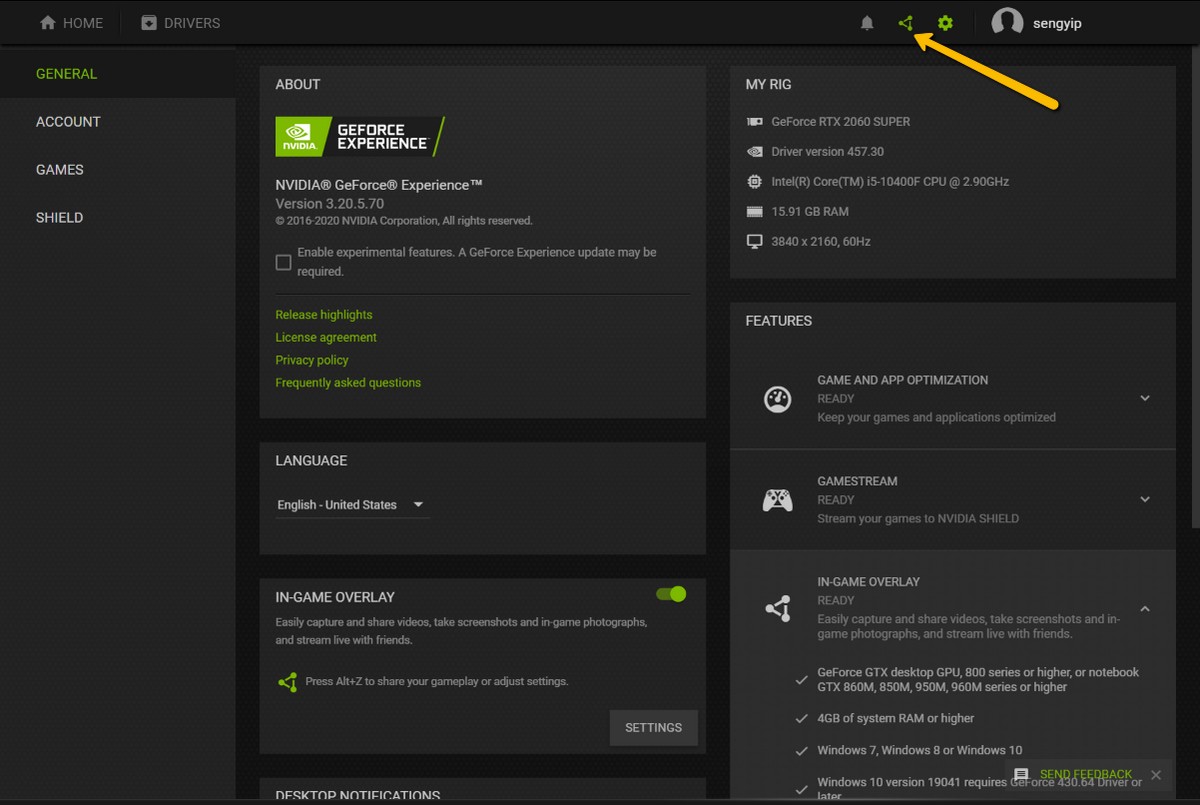Viewport: 1200px width, 805px height.
Task: Click the Game and App Optimization gauge icon
Action: [778, 399]
